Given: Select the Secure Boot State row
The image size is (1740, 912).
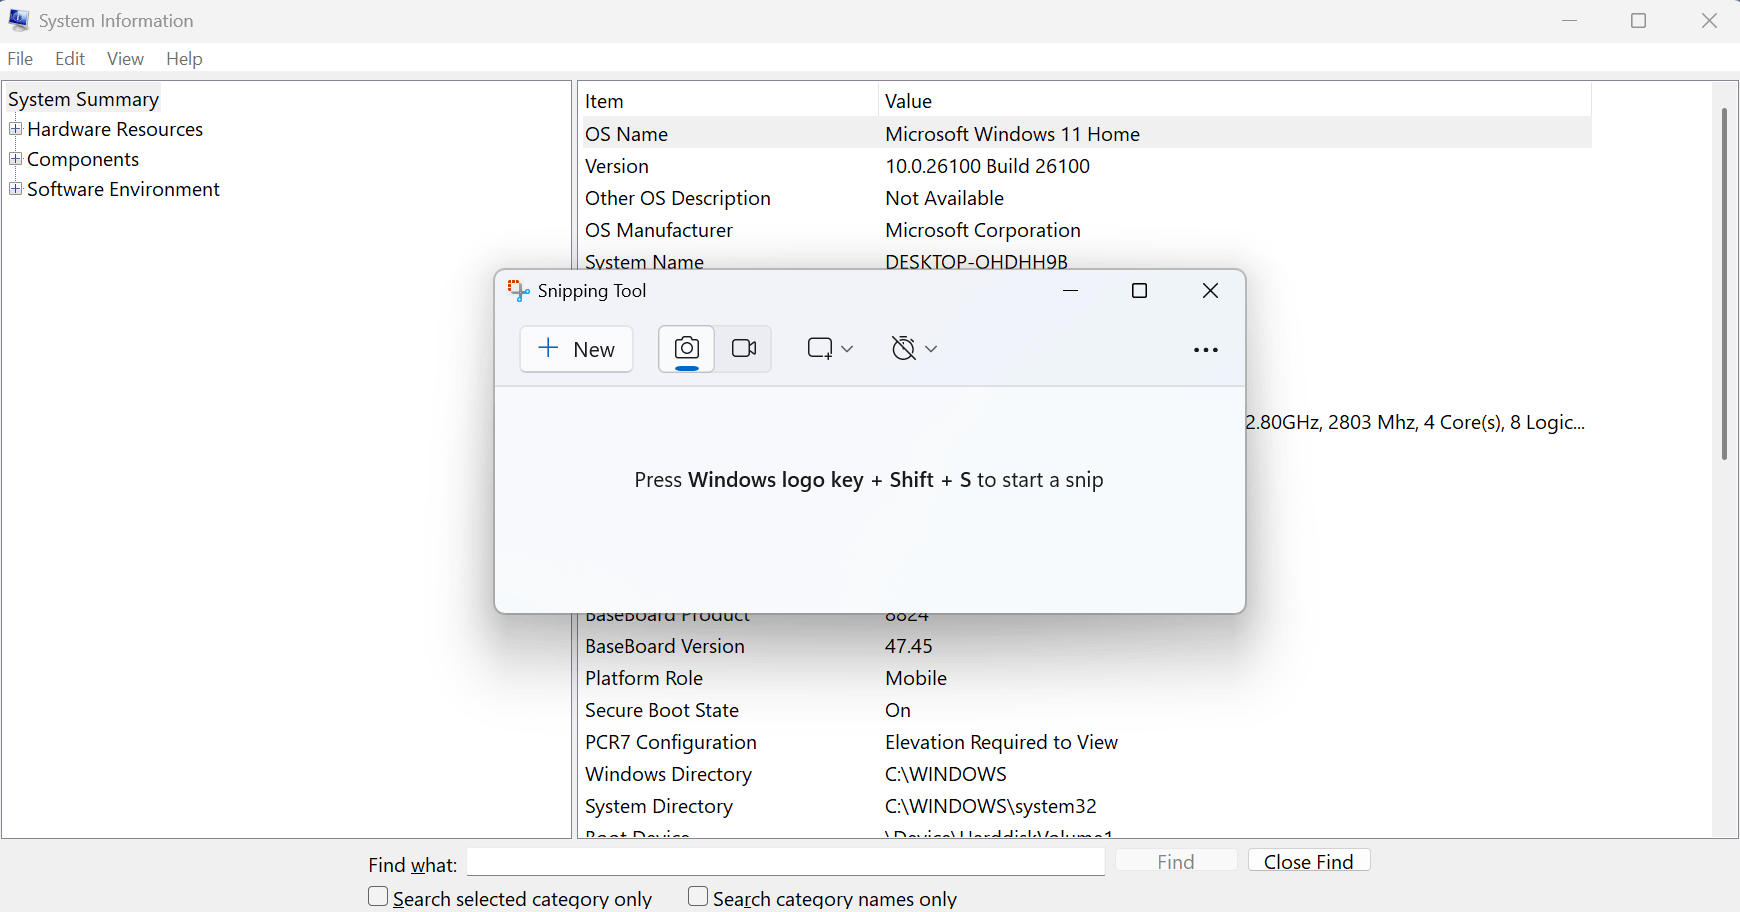Looking at the screenshot, I should tap(1087, 710).
